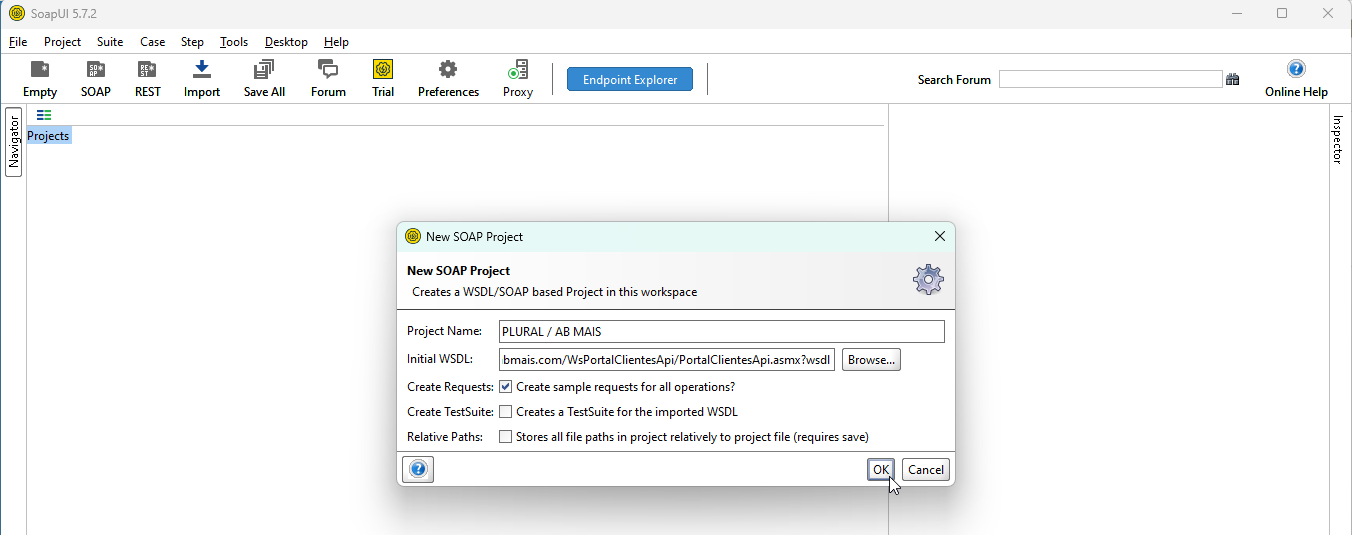Image resolution: width=1352 pixels, height=535 pixels.
Task: Click the Trial toolbar icon
Action: pos(383,69)
